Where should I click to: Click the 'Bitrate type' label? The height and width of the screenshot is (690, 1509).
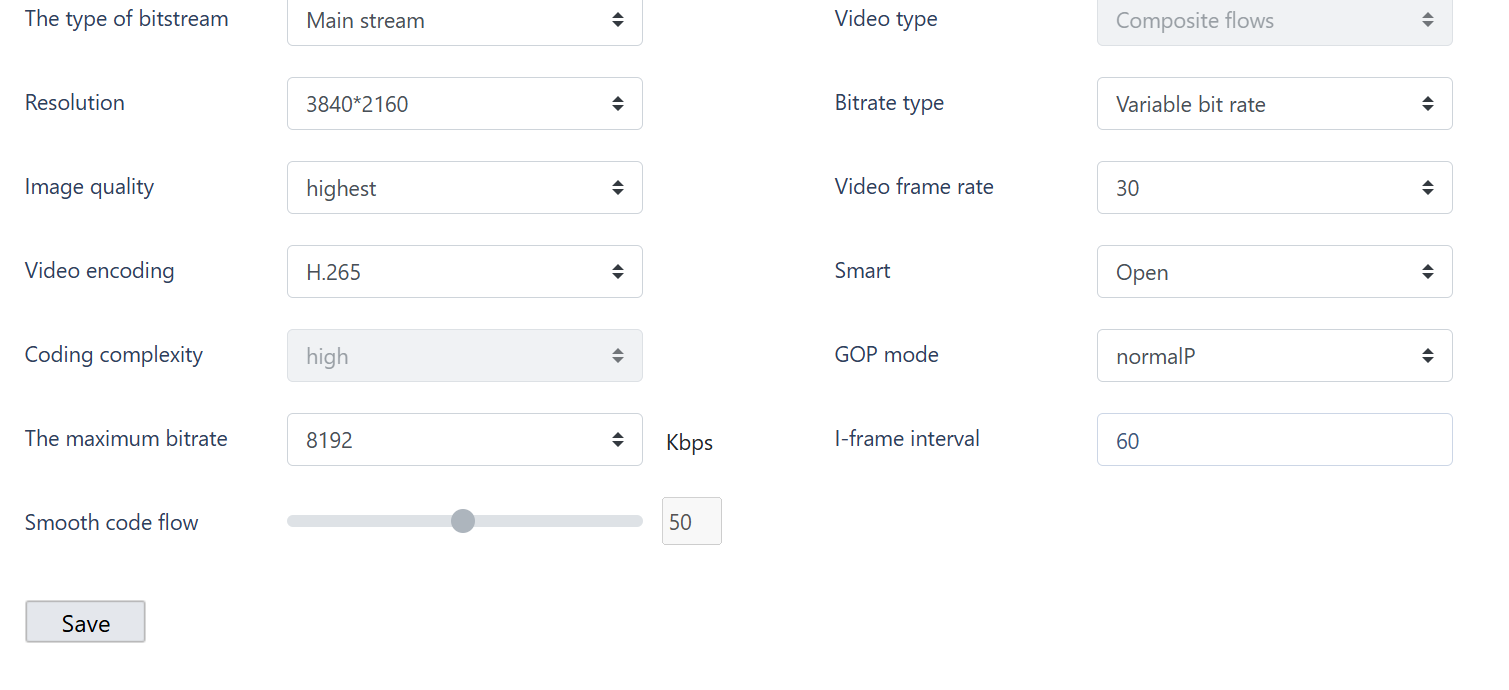[889, 103]
